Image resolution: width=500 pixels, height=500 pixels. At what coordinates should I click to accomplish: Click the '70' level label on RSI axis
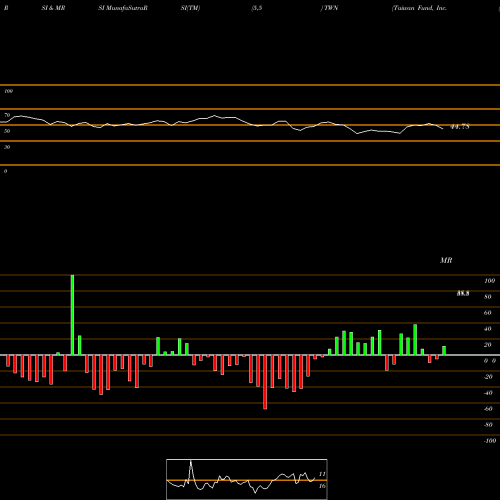(x=7, y=115)
